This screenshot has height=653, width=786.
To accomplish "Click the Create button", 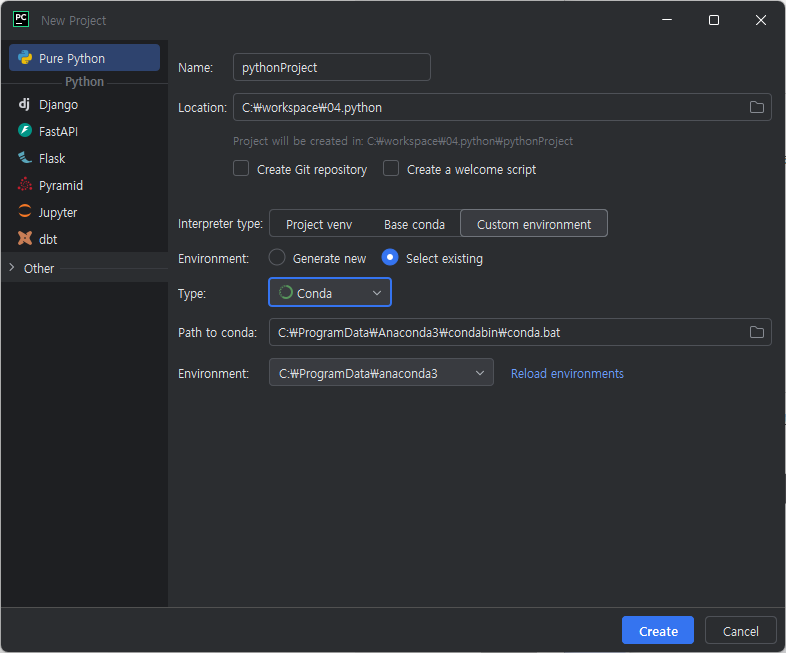I will point(658,630).
